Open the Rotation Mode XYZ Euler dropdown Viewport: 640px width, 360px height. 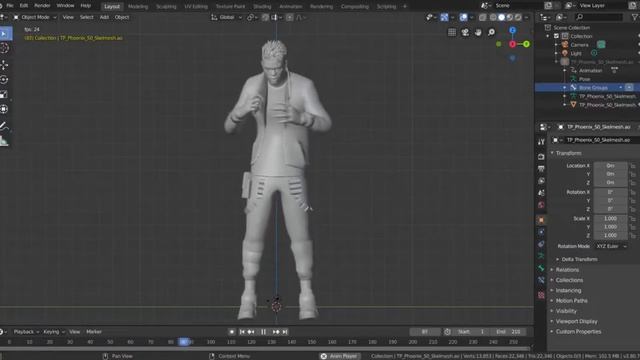point(611,246)
